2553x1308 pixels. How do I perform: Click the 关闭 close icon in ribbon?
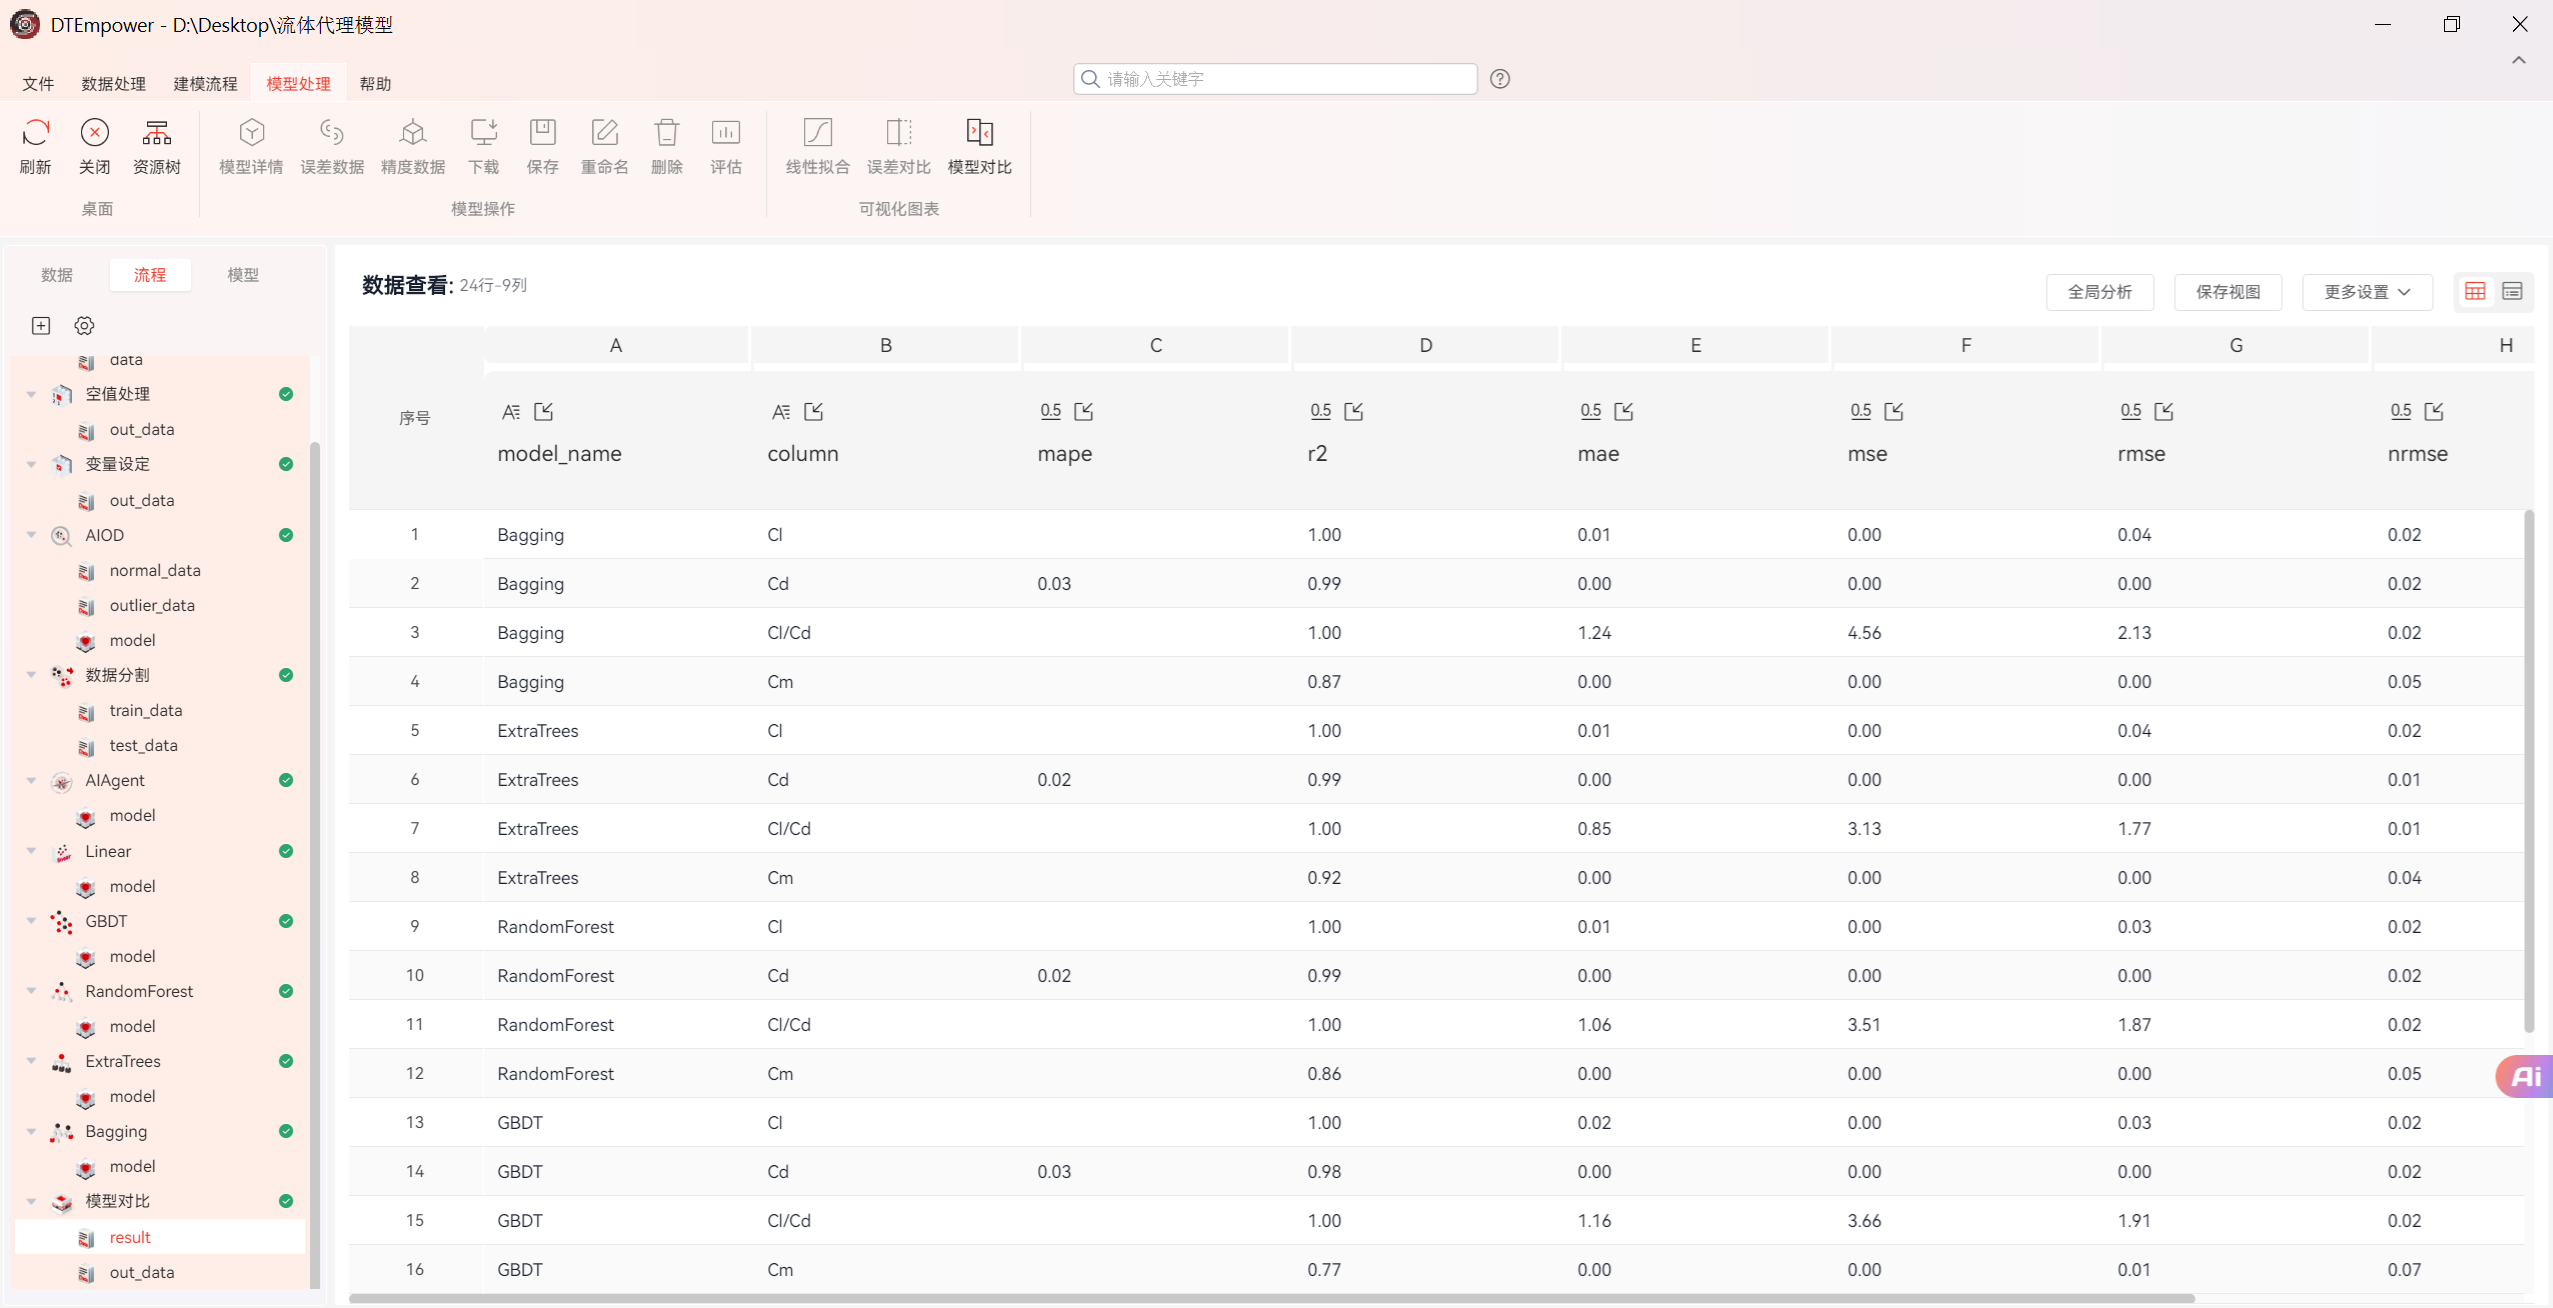95,133
